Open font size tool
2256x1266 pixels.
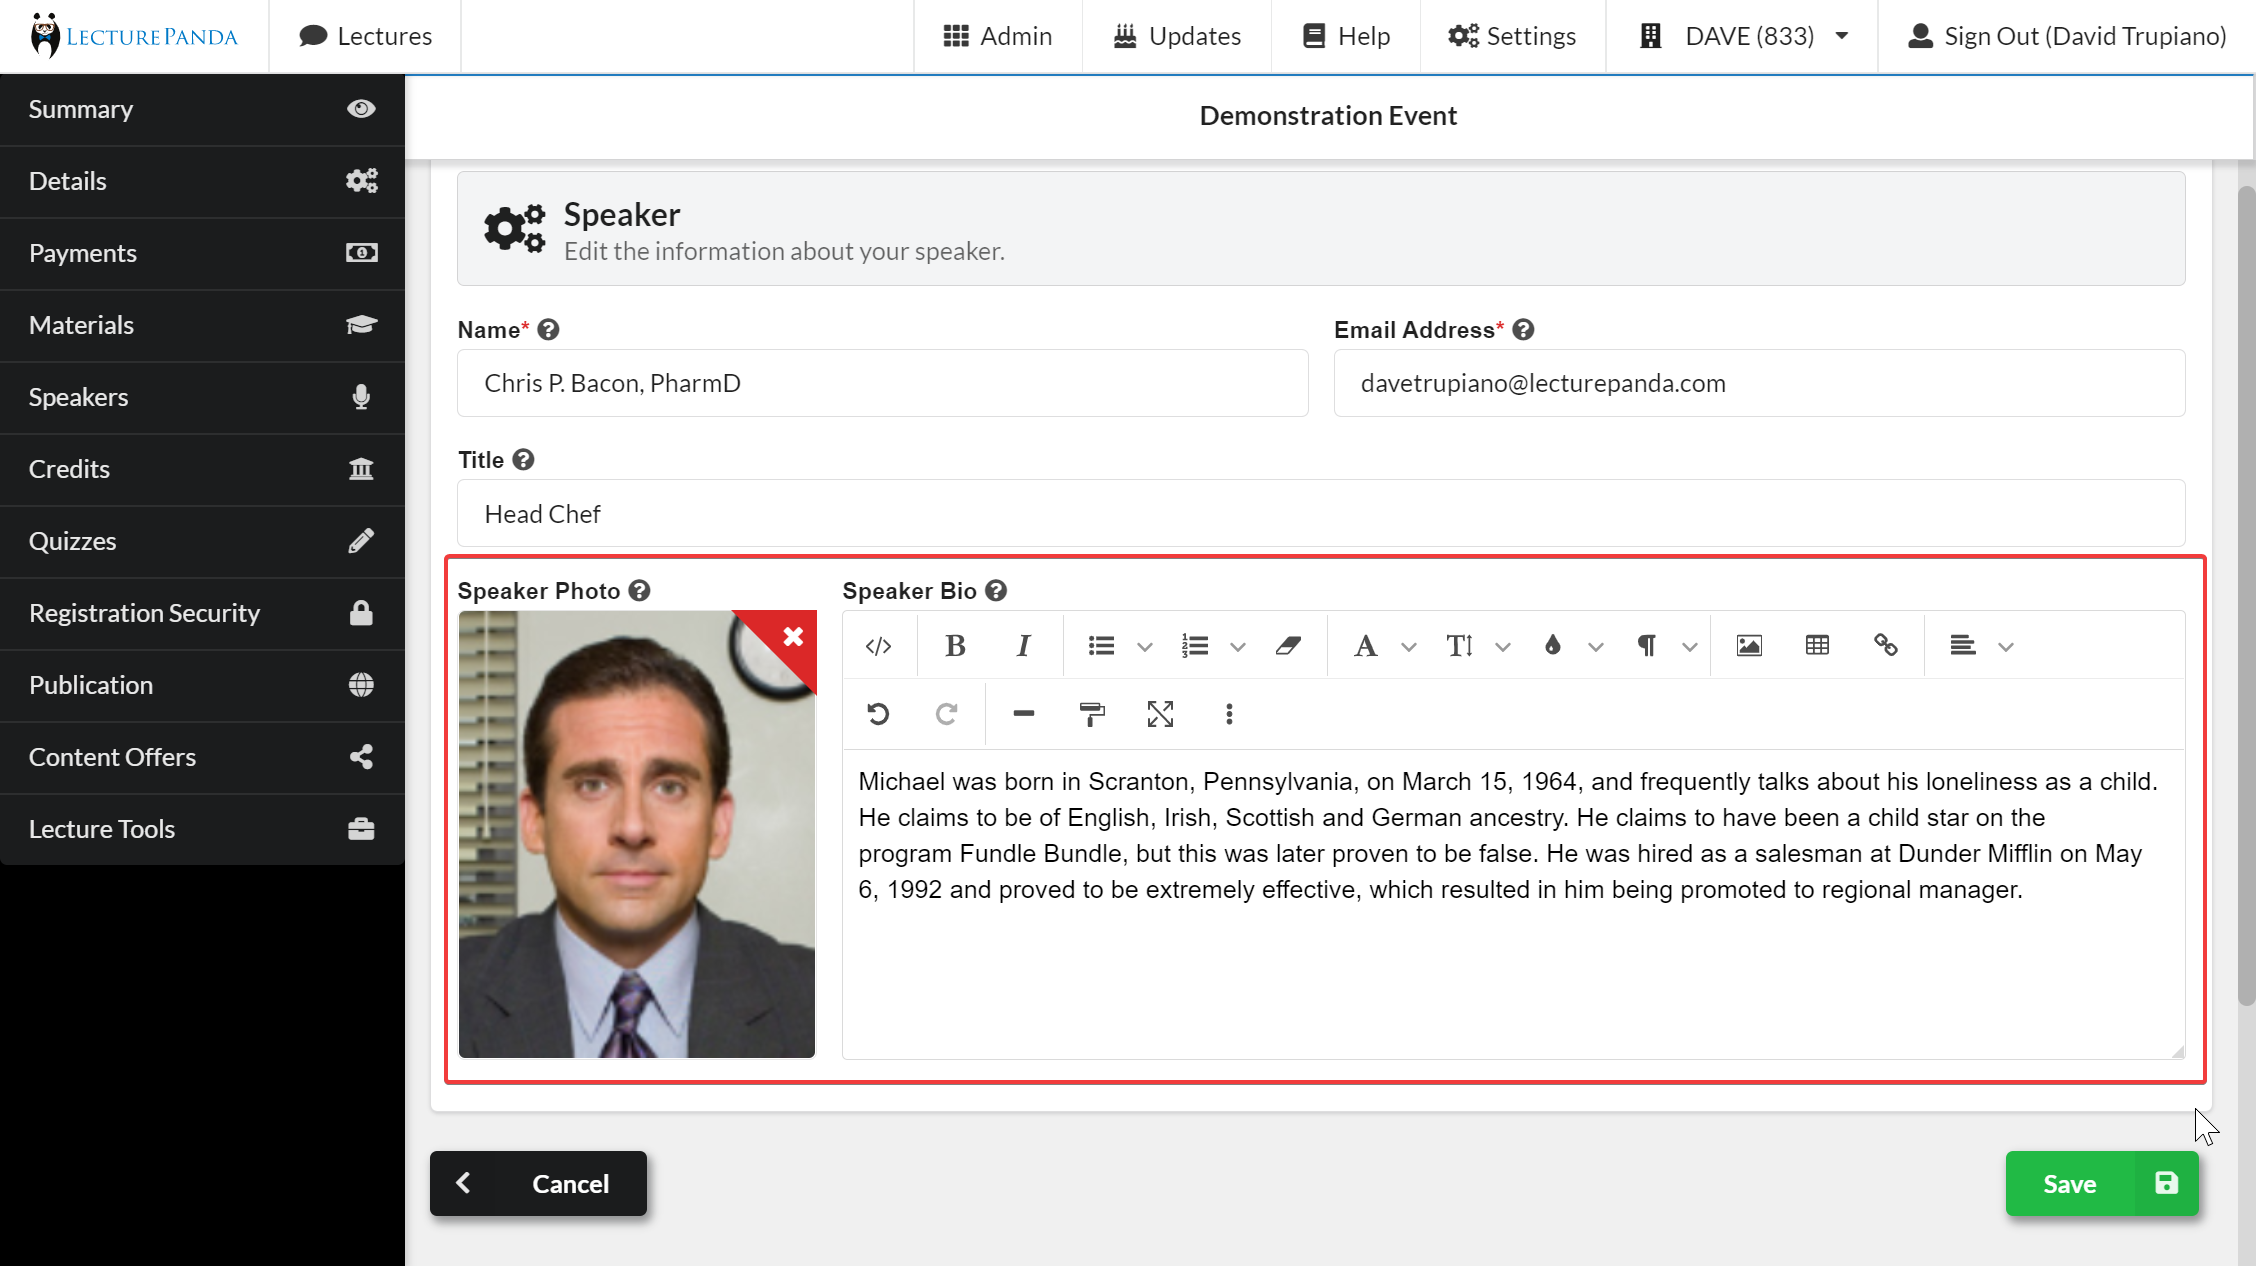pyautogui.click(x=1459, y=646)
